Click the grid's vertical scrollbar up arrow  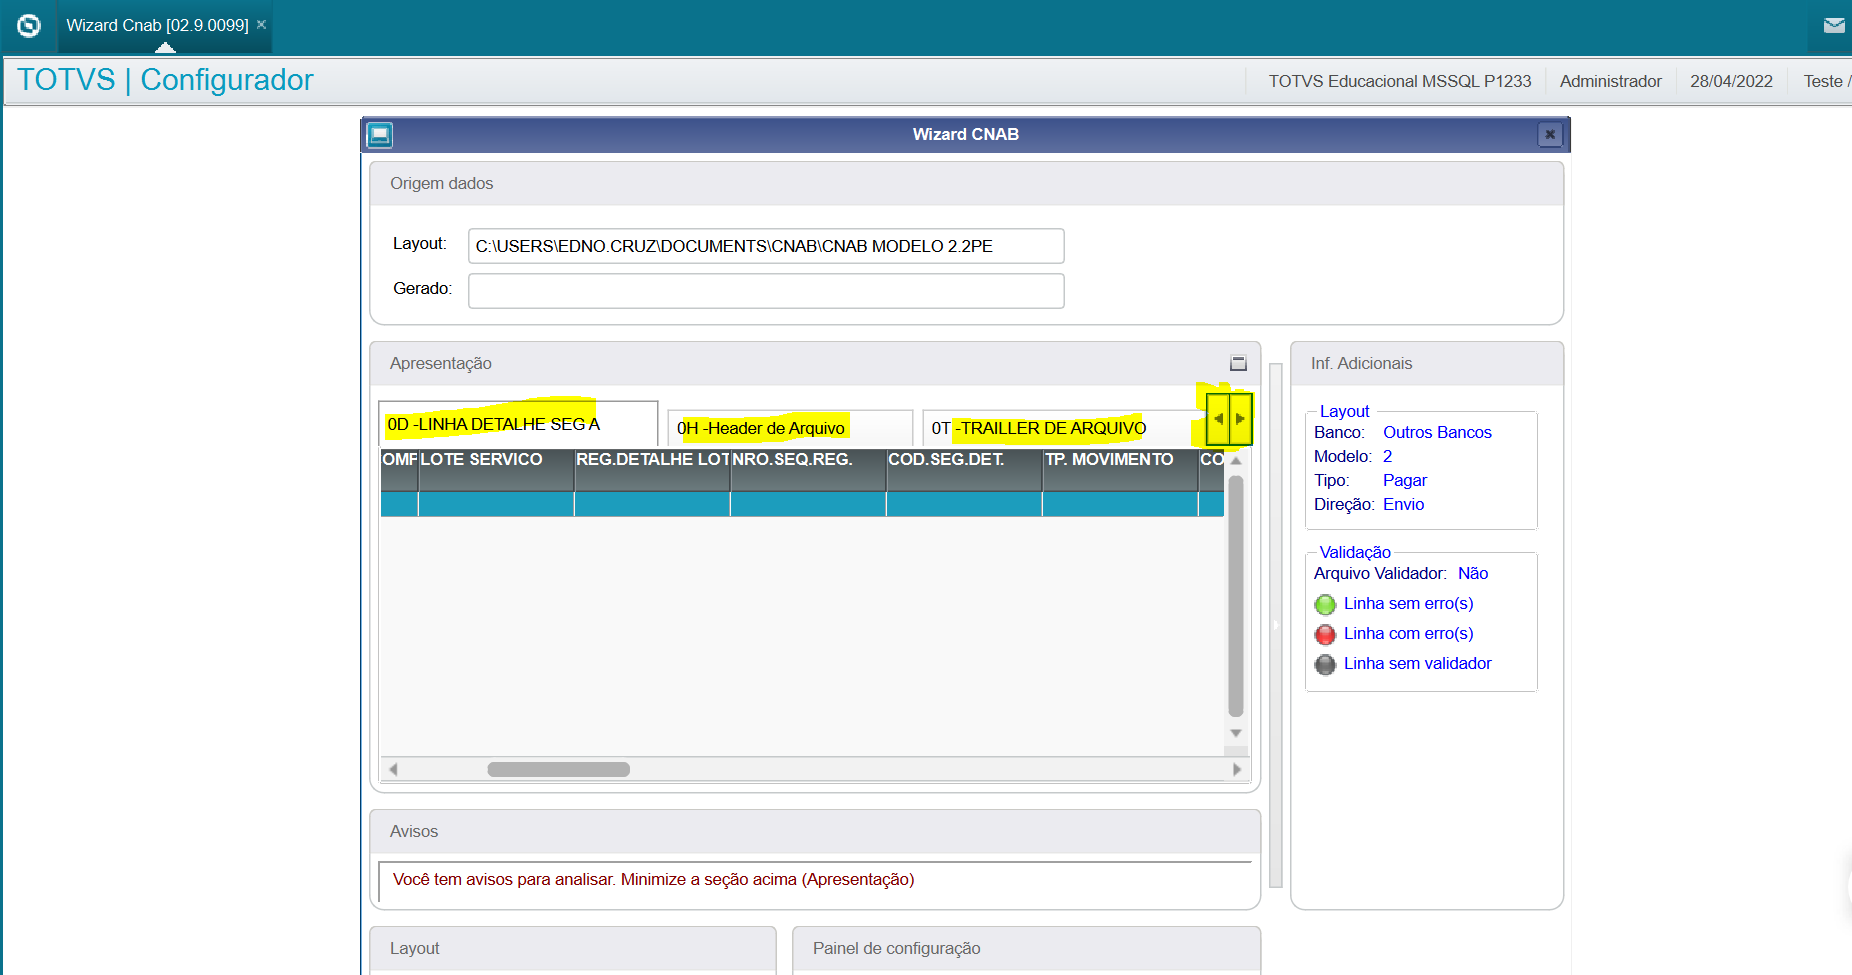(1236, 461)
